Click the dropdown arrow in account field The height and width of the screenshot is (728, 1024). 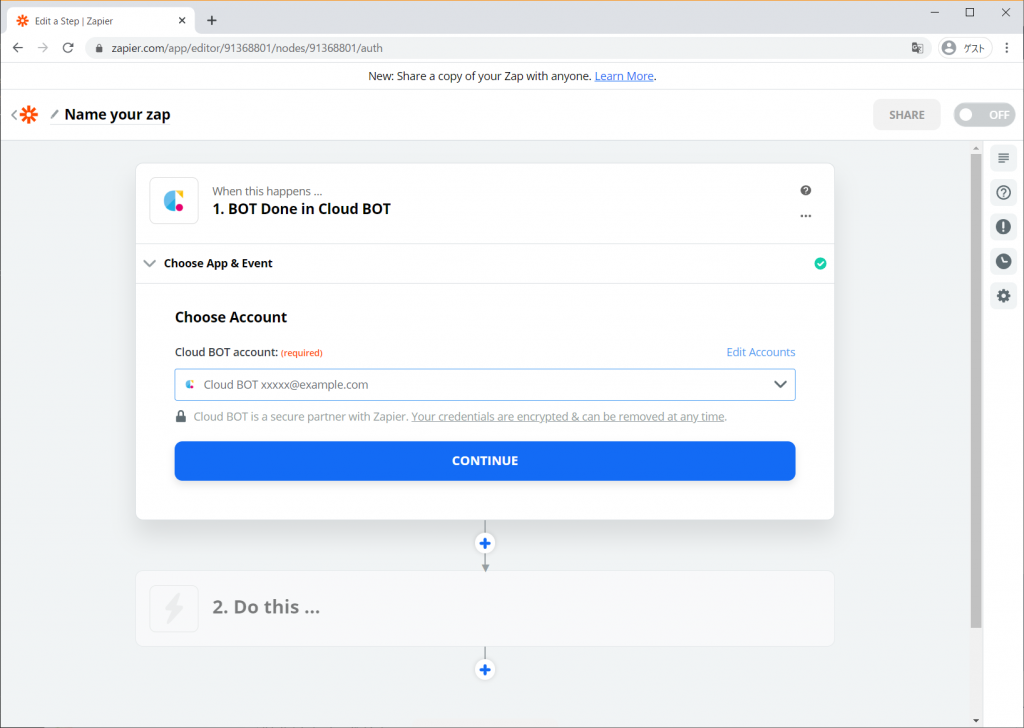click(x=780, y=385)
